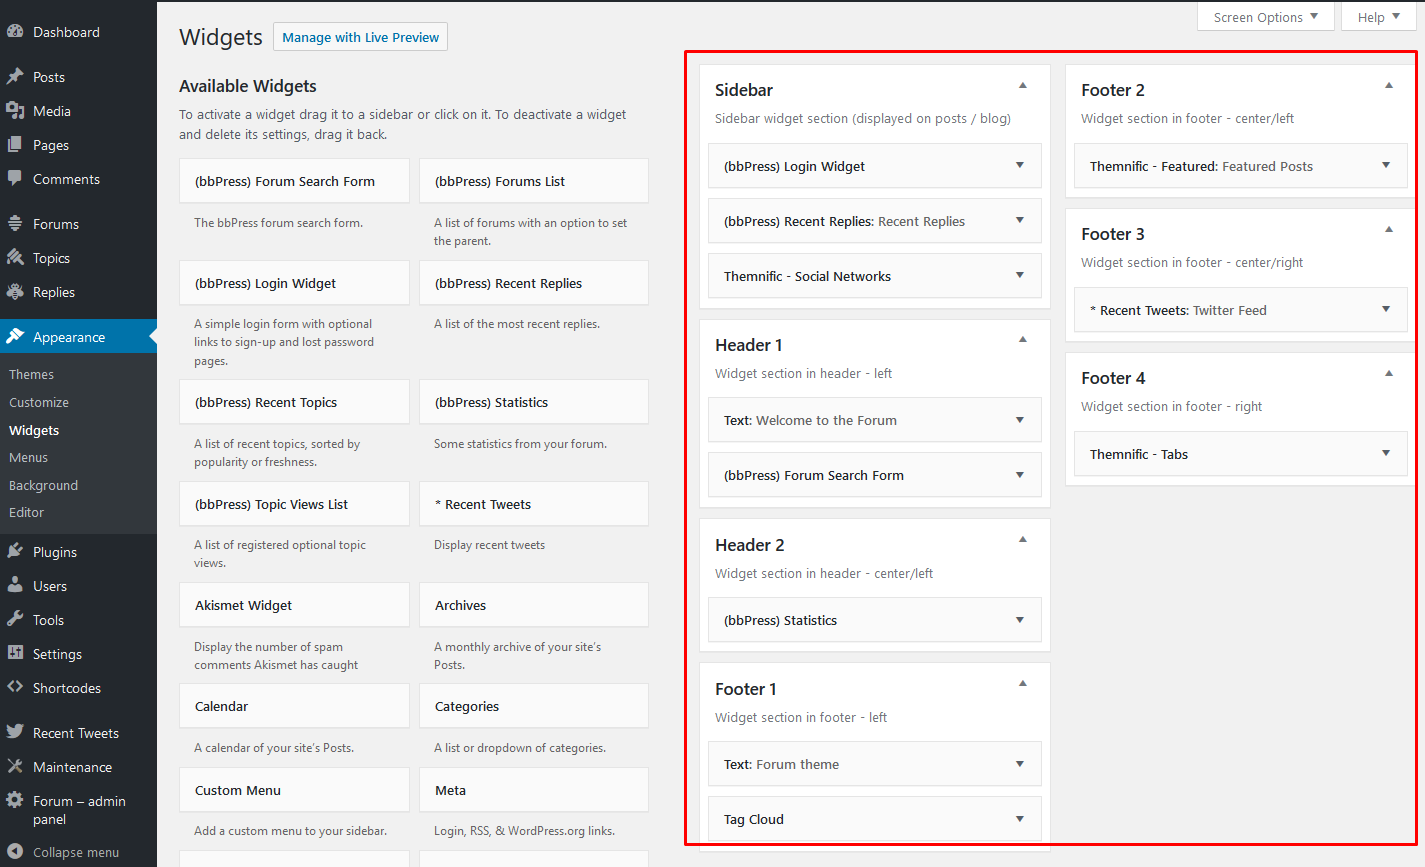Select the Calendar available widget
Screen dimensions: 1425x867
294,706
